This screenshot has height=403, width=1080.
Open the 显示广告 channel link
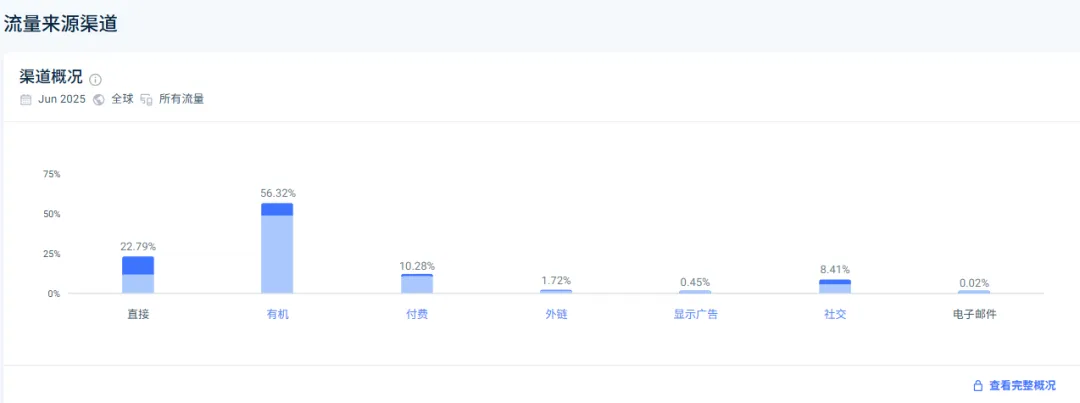[x=696, y=315]
